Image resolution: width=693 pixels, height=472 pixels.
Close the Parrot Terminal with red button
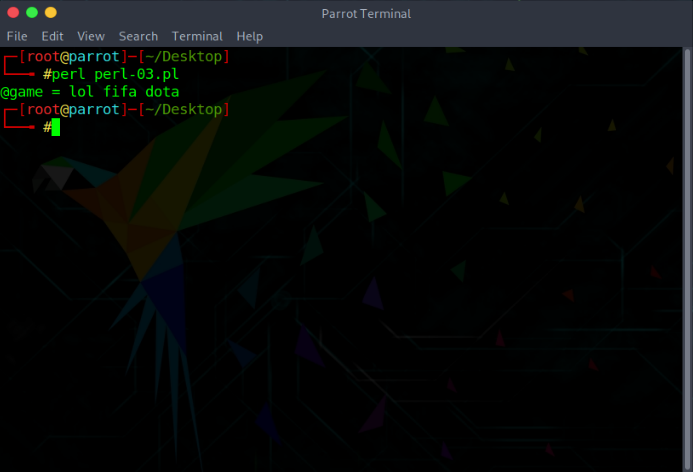click(13, 12)
